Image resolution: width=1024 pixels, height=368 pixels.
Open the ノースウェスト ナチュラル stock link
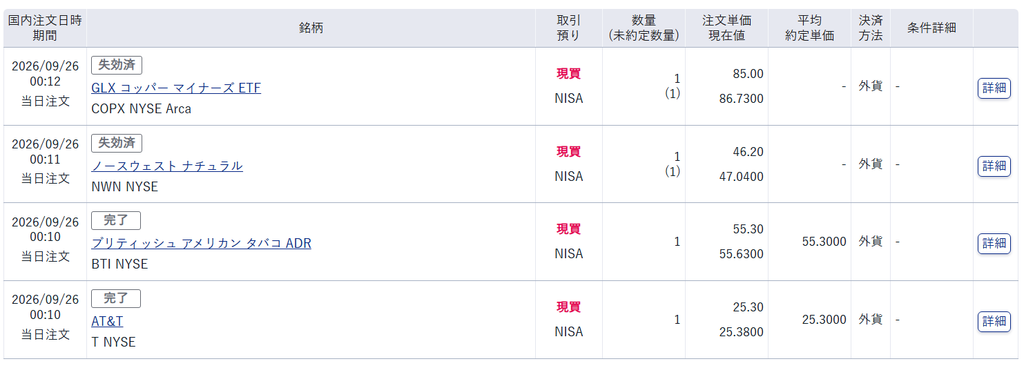click(x=167, y=166)
